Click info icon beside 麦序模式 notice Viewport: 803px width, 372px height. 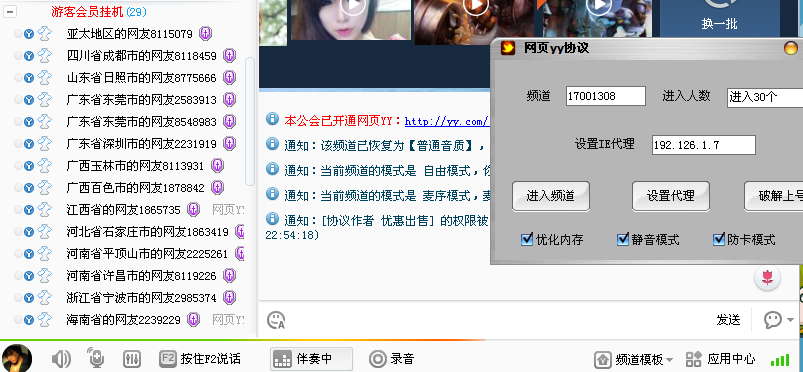[x=272, y=194]
